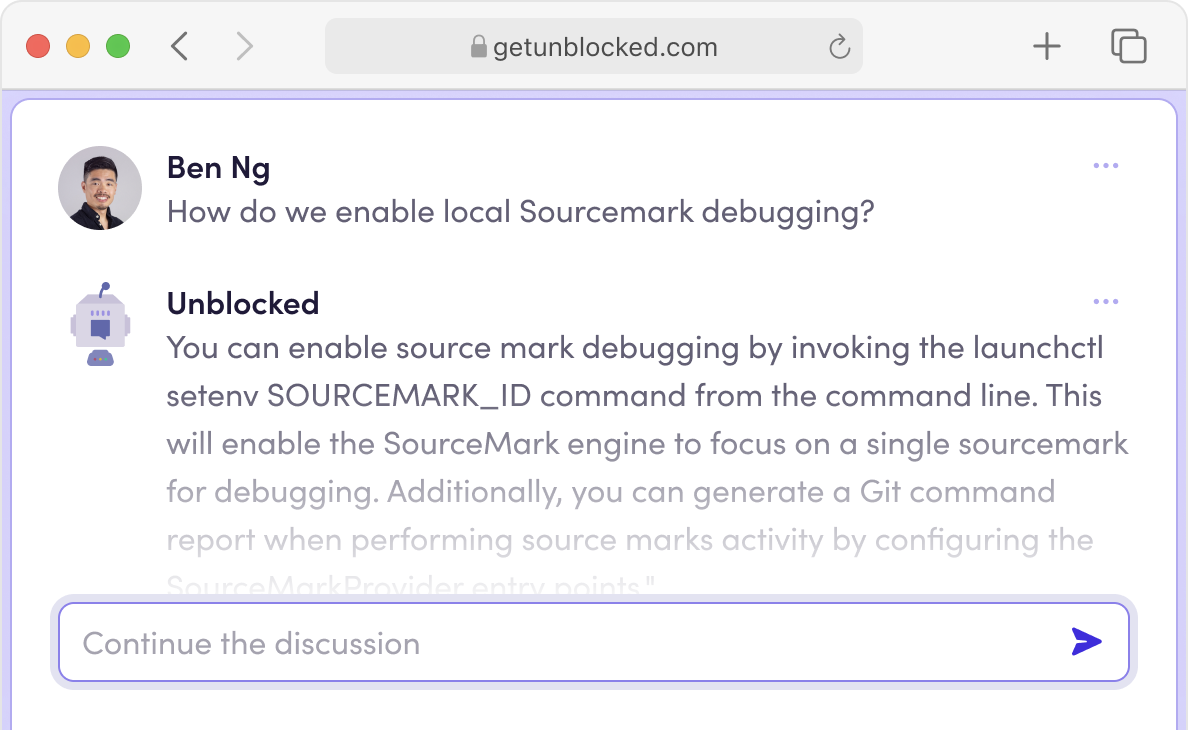Click the padlock icon in address bar

478,47
